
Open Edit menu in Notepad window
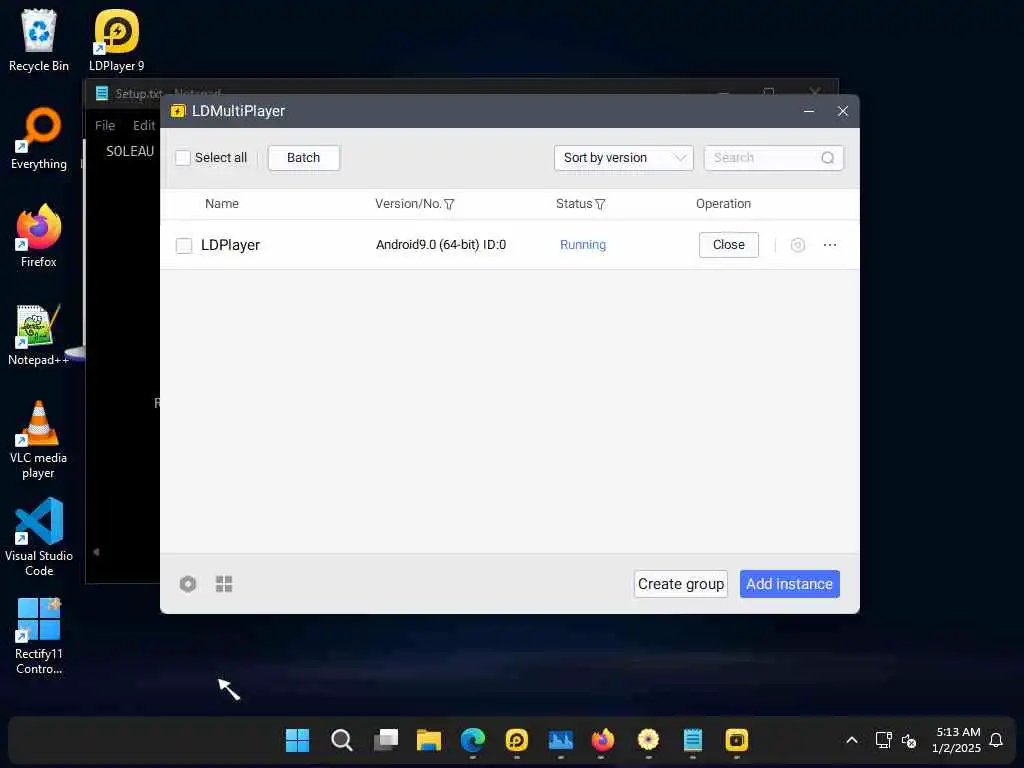144,125
